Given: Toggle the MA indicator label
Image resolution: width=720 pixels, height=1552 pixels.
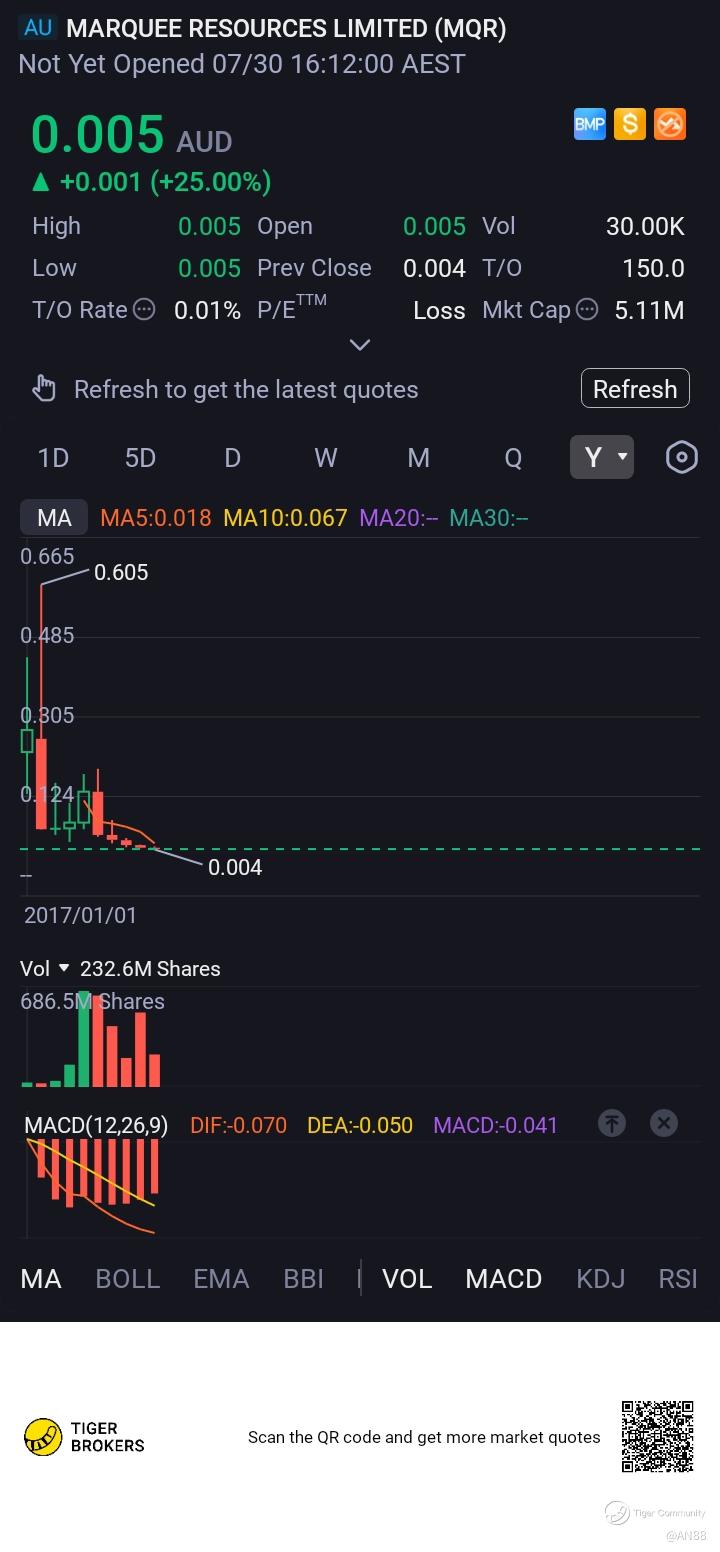Looking at the screenshot, I should (x=54, y=517).
